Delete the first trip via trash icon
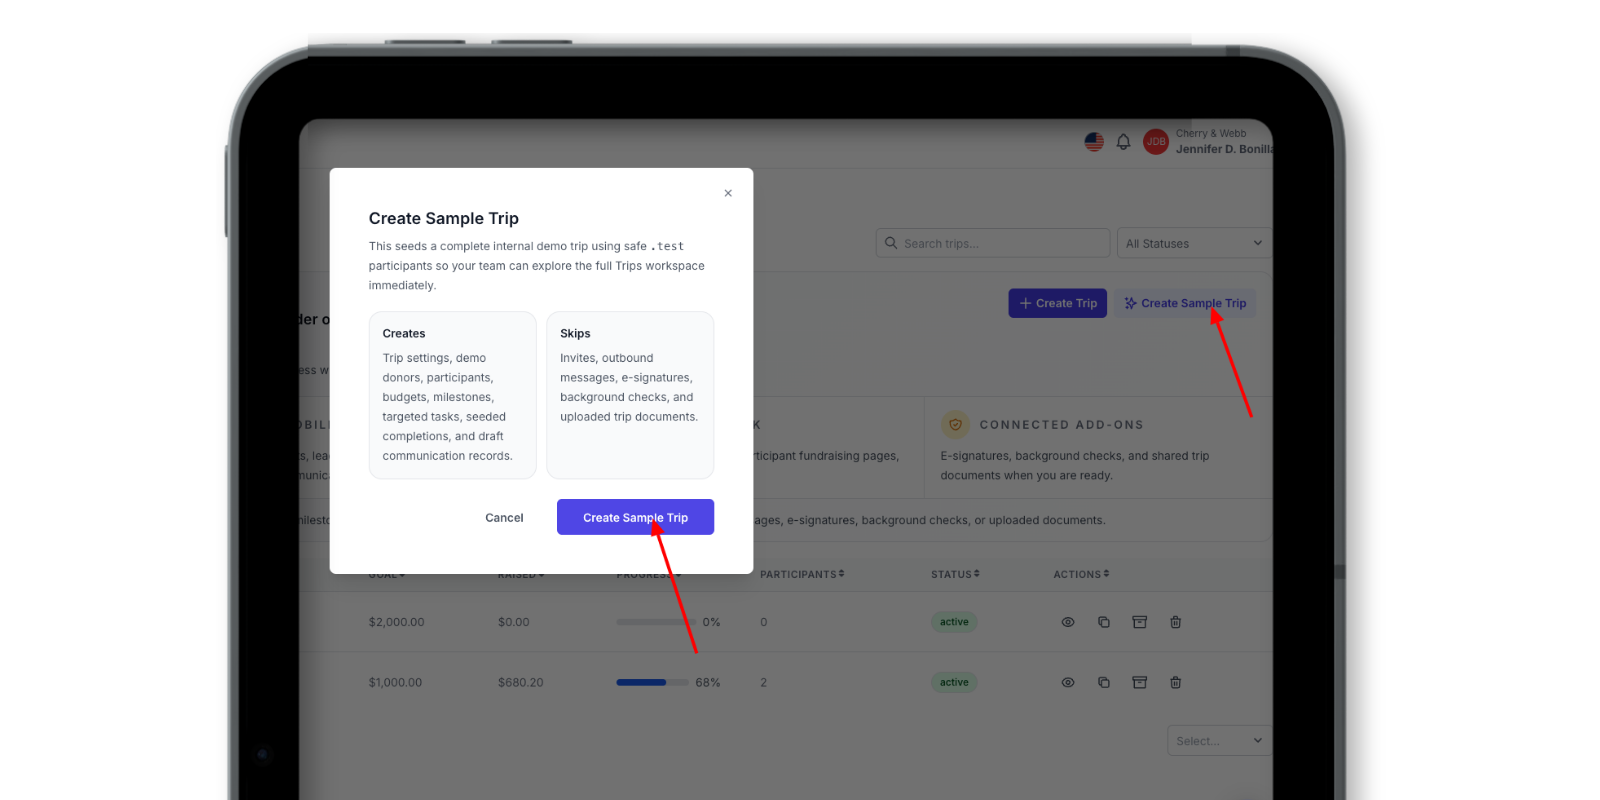1600x800 pixels. tap(1176, 622)
